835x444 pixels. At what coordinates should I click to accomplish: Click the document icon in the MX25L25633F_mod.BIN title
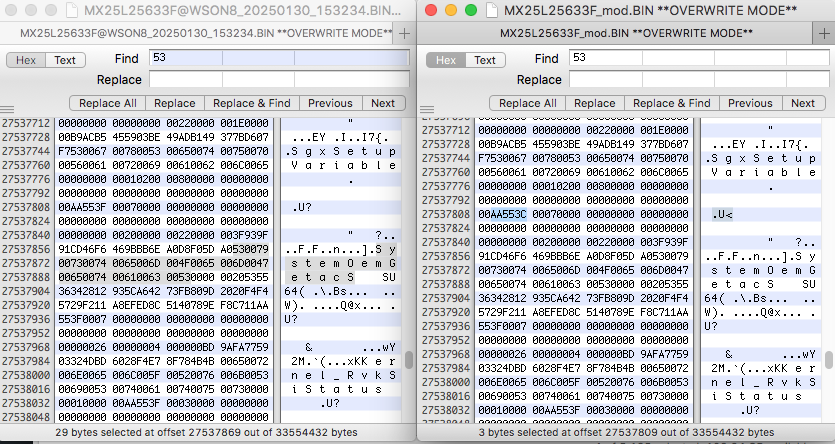493,10
